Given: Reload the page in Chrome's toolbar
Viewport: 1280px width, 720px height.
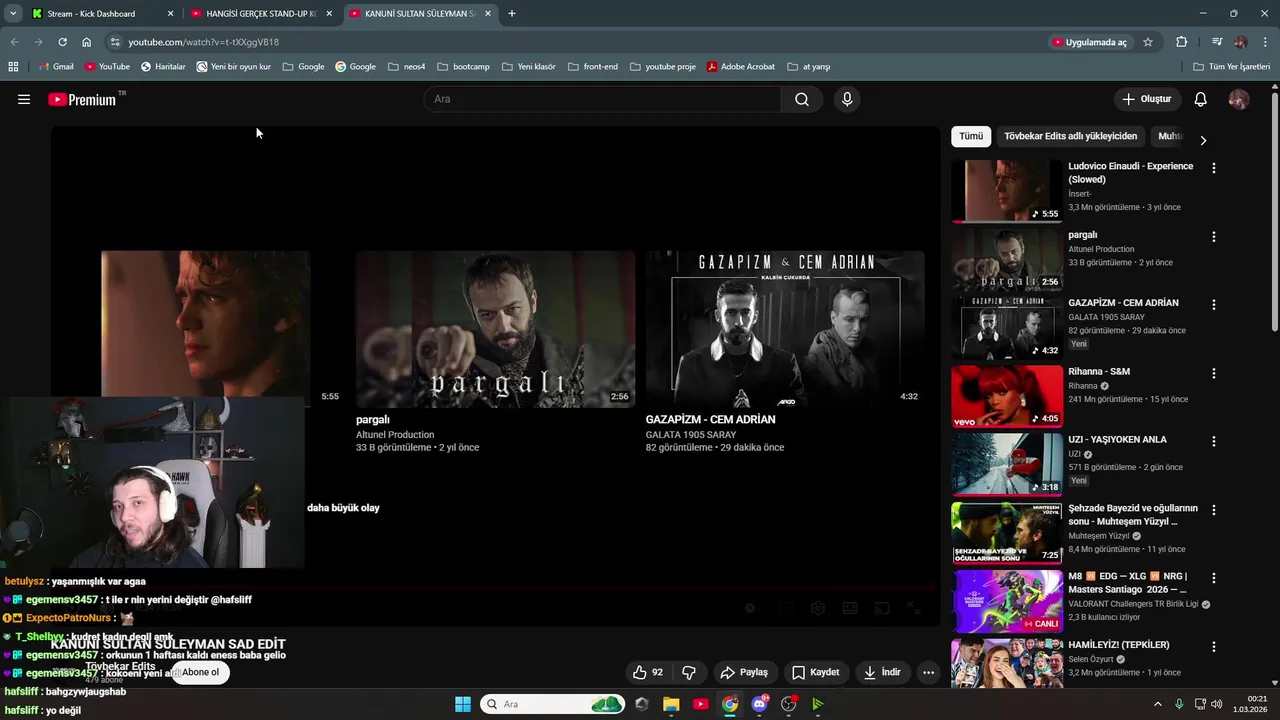Looking at the screenshot, I should pyautogui.click(x=62, y=42).
